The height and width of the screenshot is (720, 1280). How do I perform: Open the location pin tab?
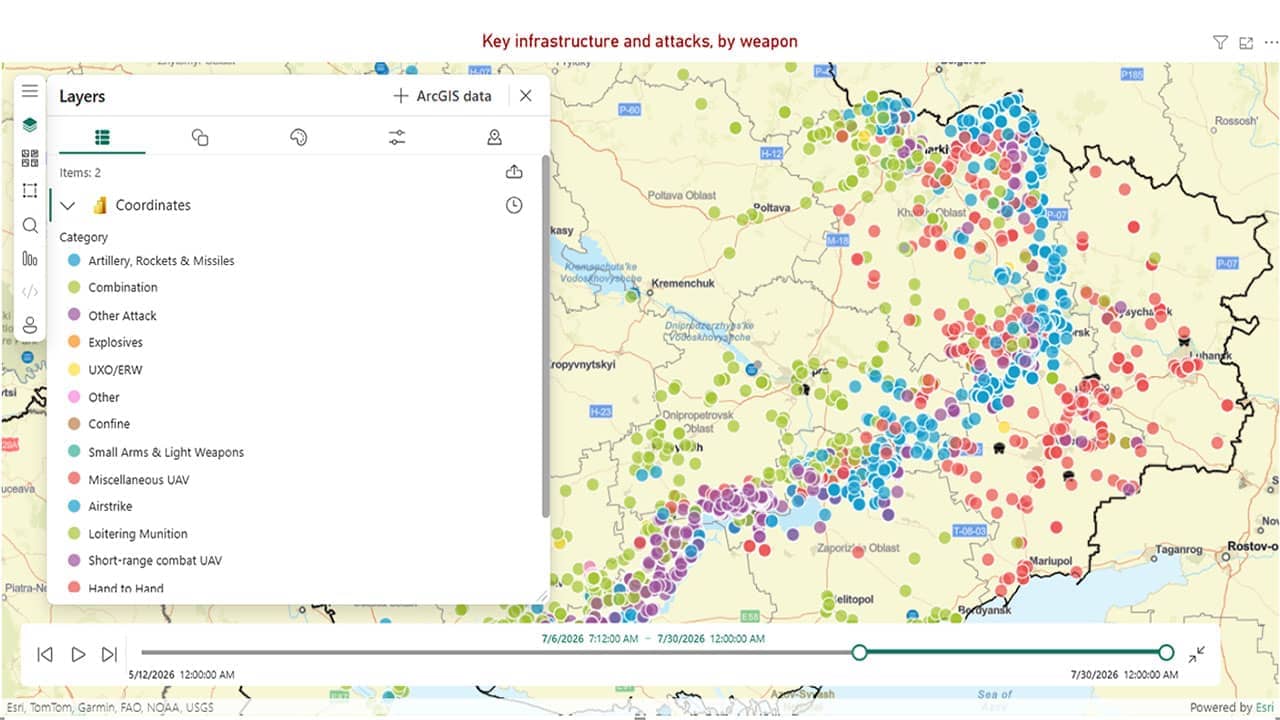click(494, 137)
